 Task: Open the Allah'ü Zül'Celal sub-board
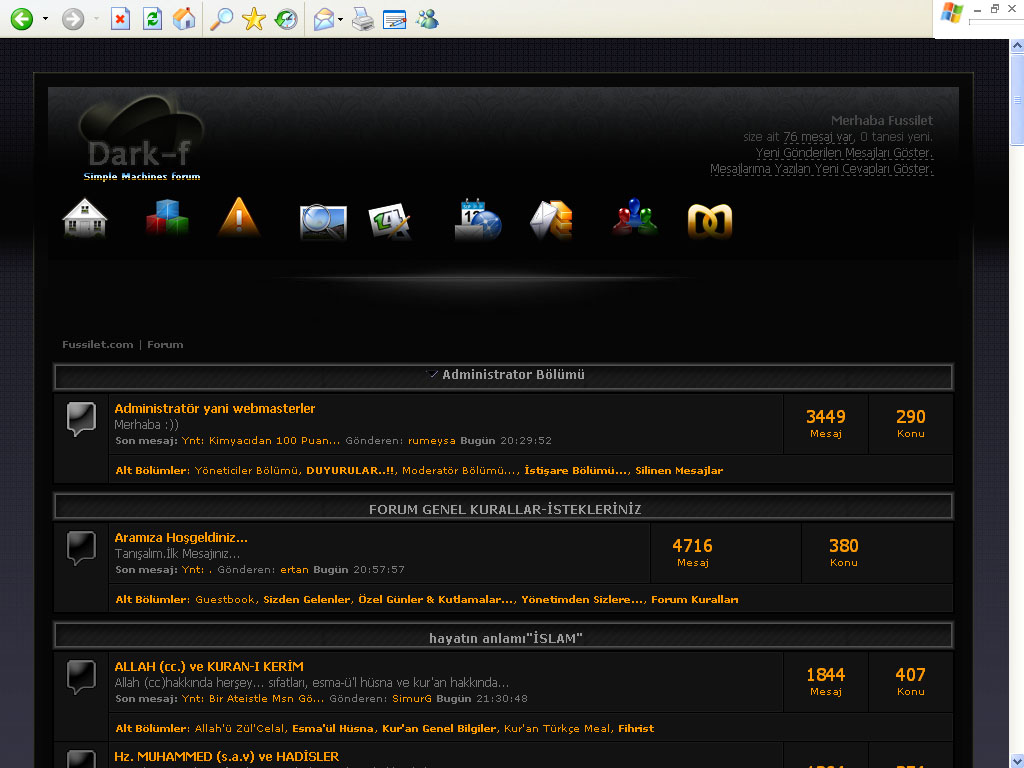pyautogui.click(x=240, y=728)
